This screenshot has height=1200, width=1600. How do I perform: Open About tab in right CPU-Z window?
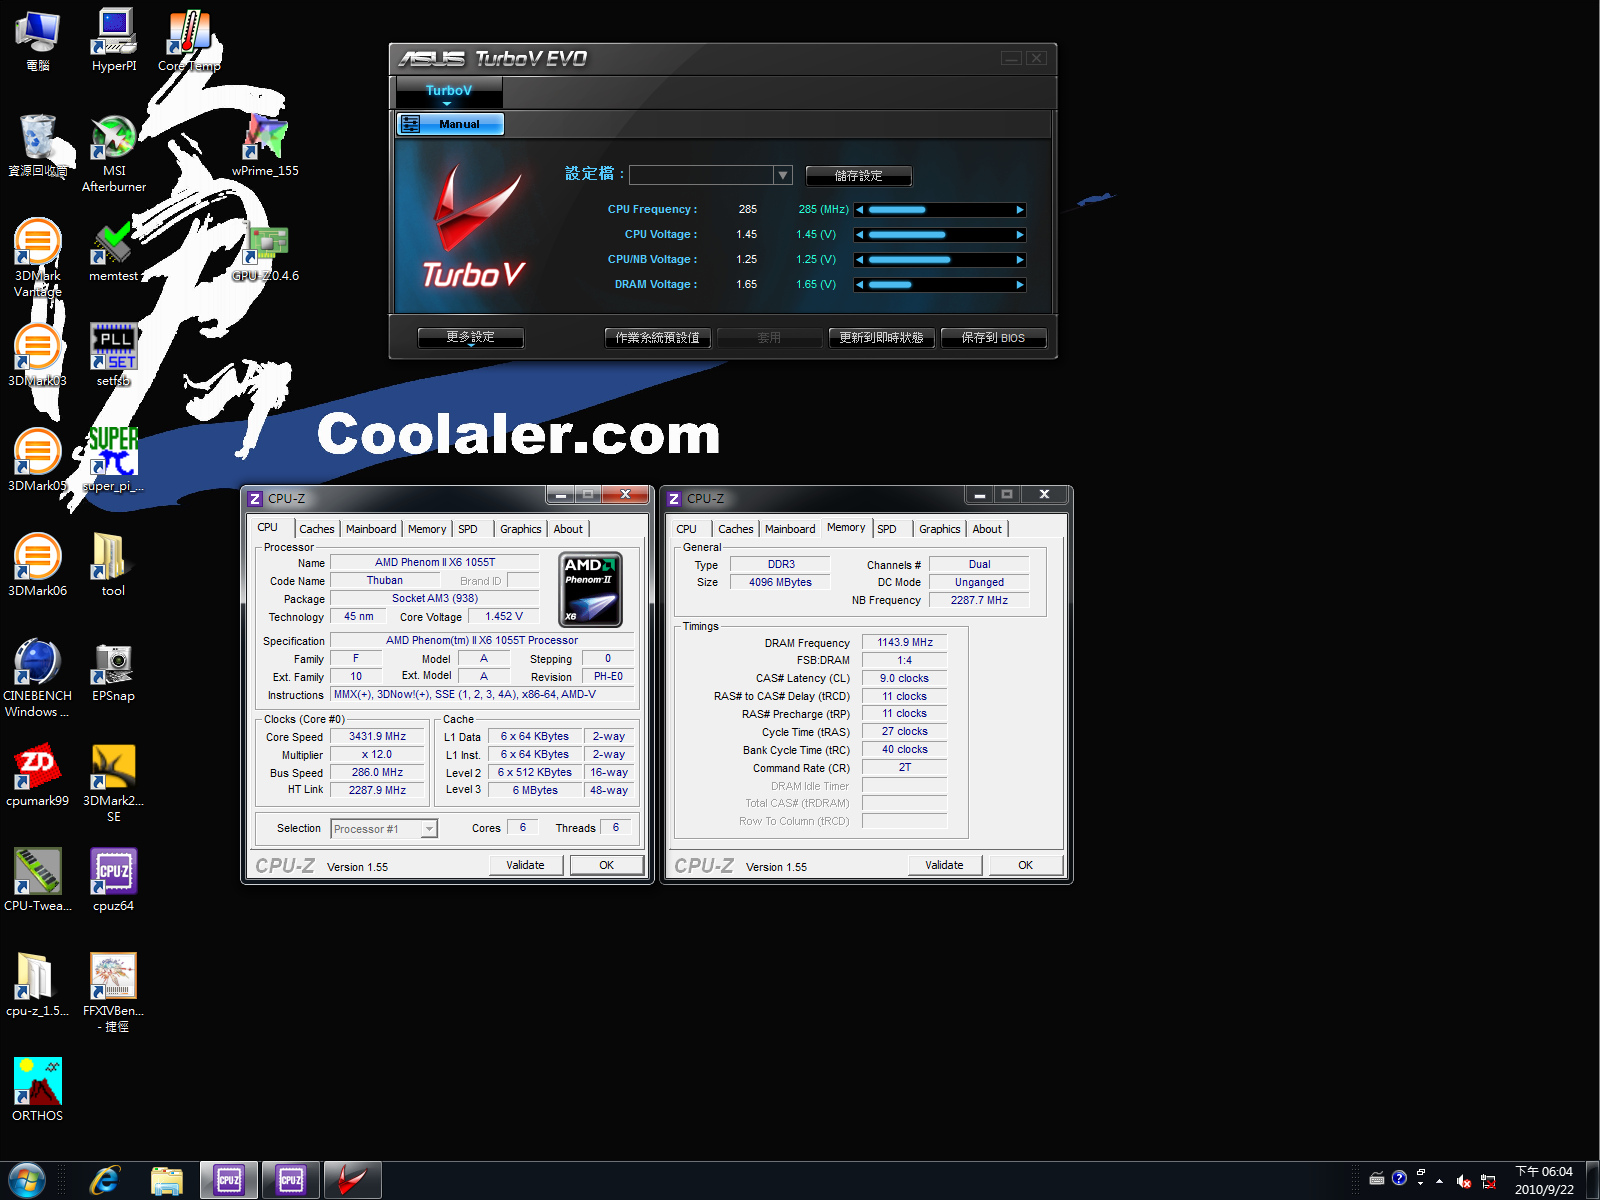pos(987,529)
